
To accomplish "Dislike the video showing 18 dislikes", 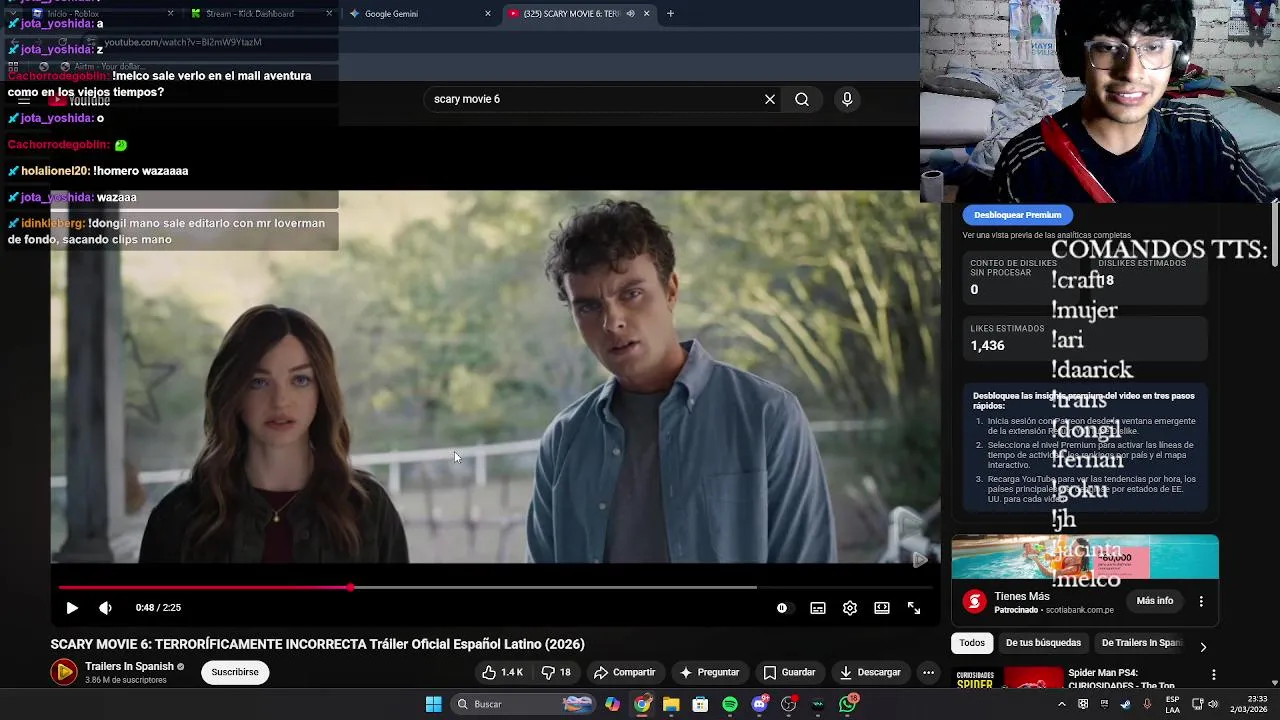I will tap(556, 672).
